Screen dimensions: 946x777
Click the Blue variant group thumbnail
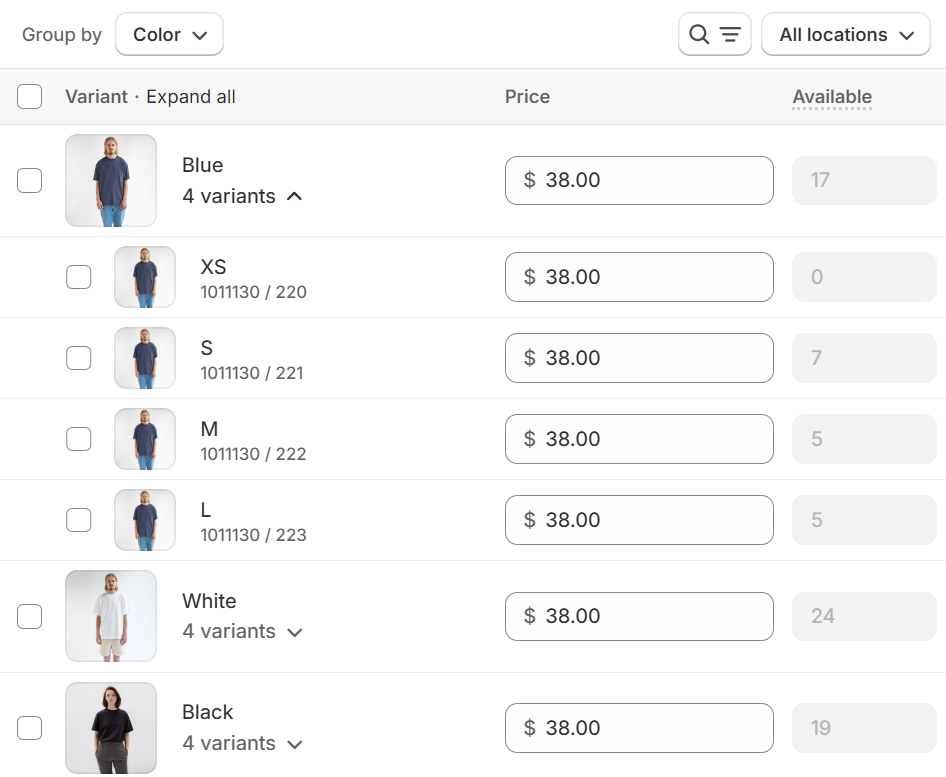click(111, 180)
